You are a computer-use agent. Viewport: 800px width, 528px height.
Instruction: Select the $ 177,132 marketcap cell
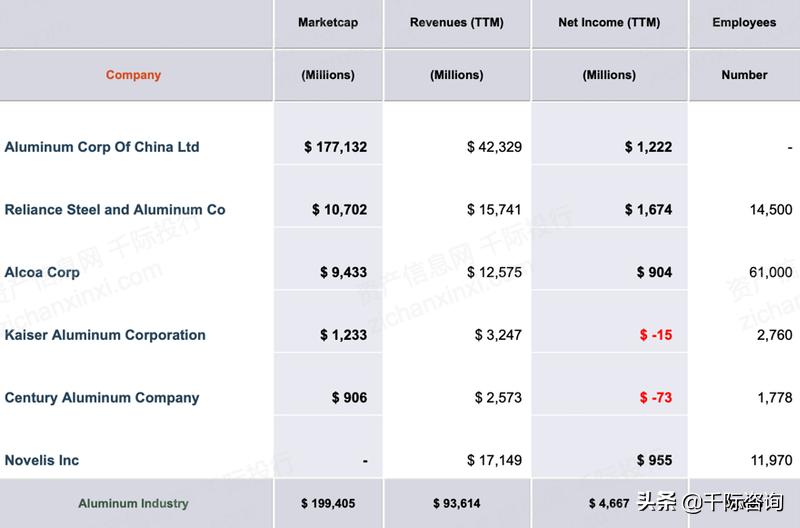pyautogui.click(x=336, y=147)
